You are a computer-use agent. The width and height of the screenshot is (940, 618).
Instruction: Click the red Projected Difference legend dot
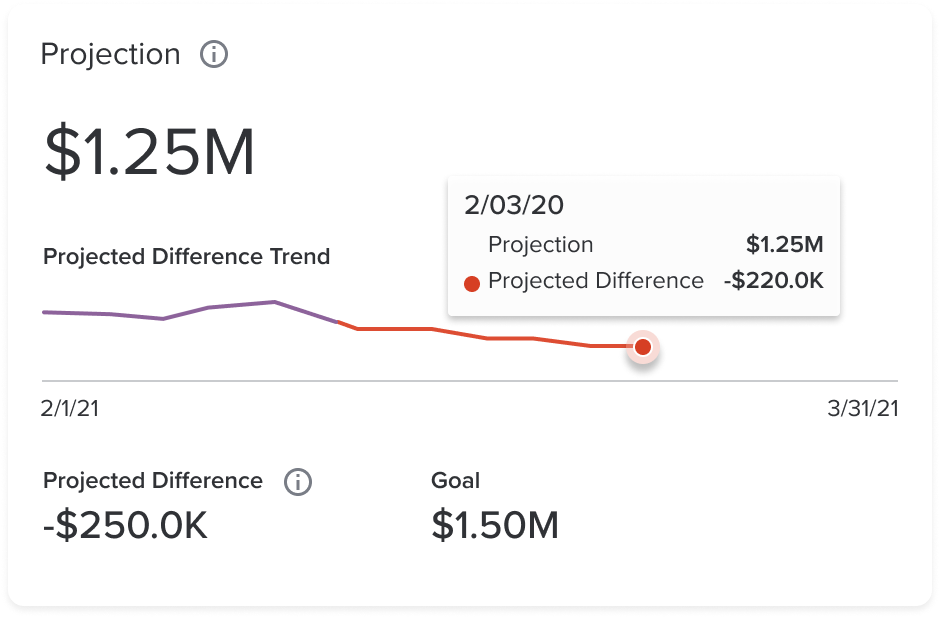(471, 282)
